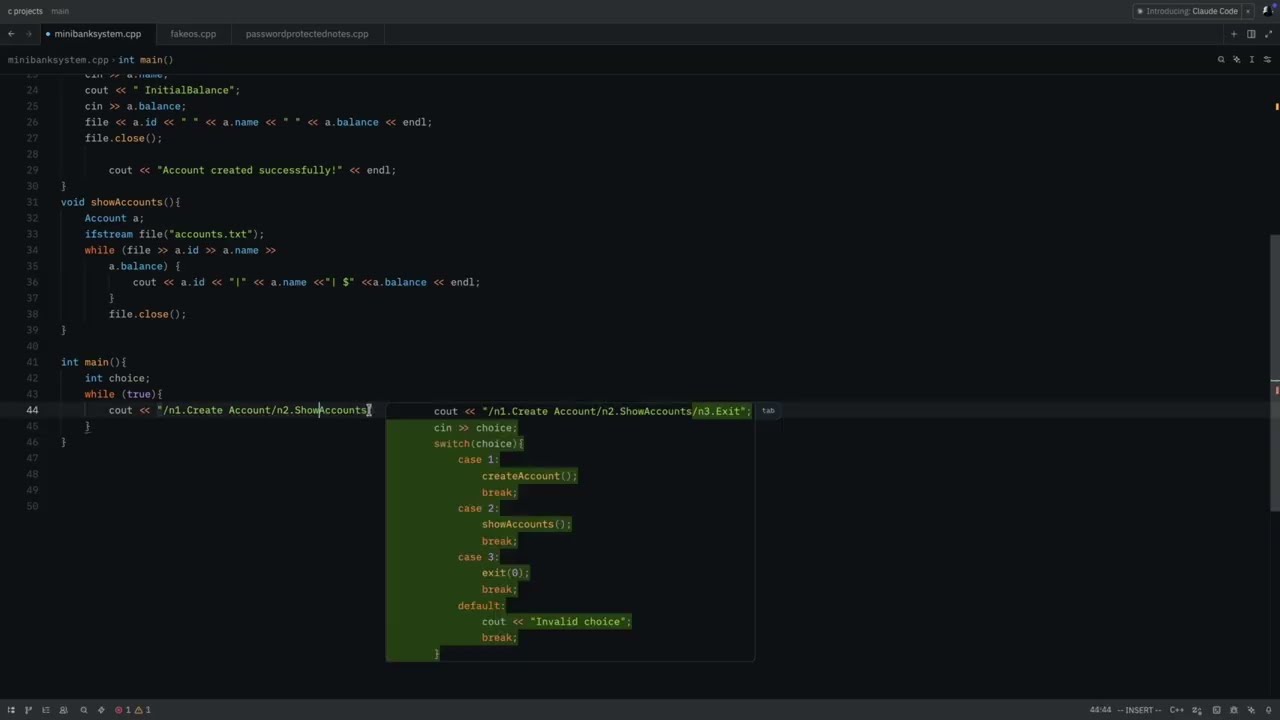Click 'file.close();' on line 27
The width and height of the screenshot is (1280, 720).
(123, 138)
